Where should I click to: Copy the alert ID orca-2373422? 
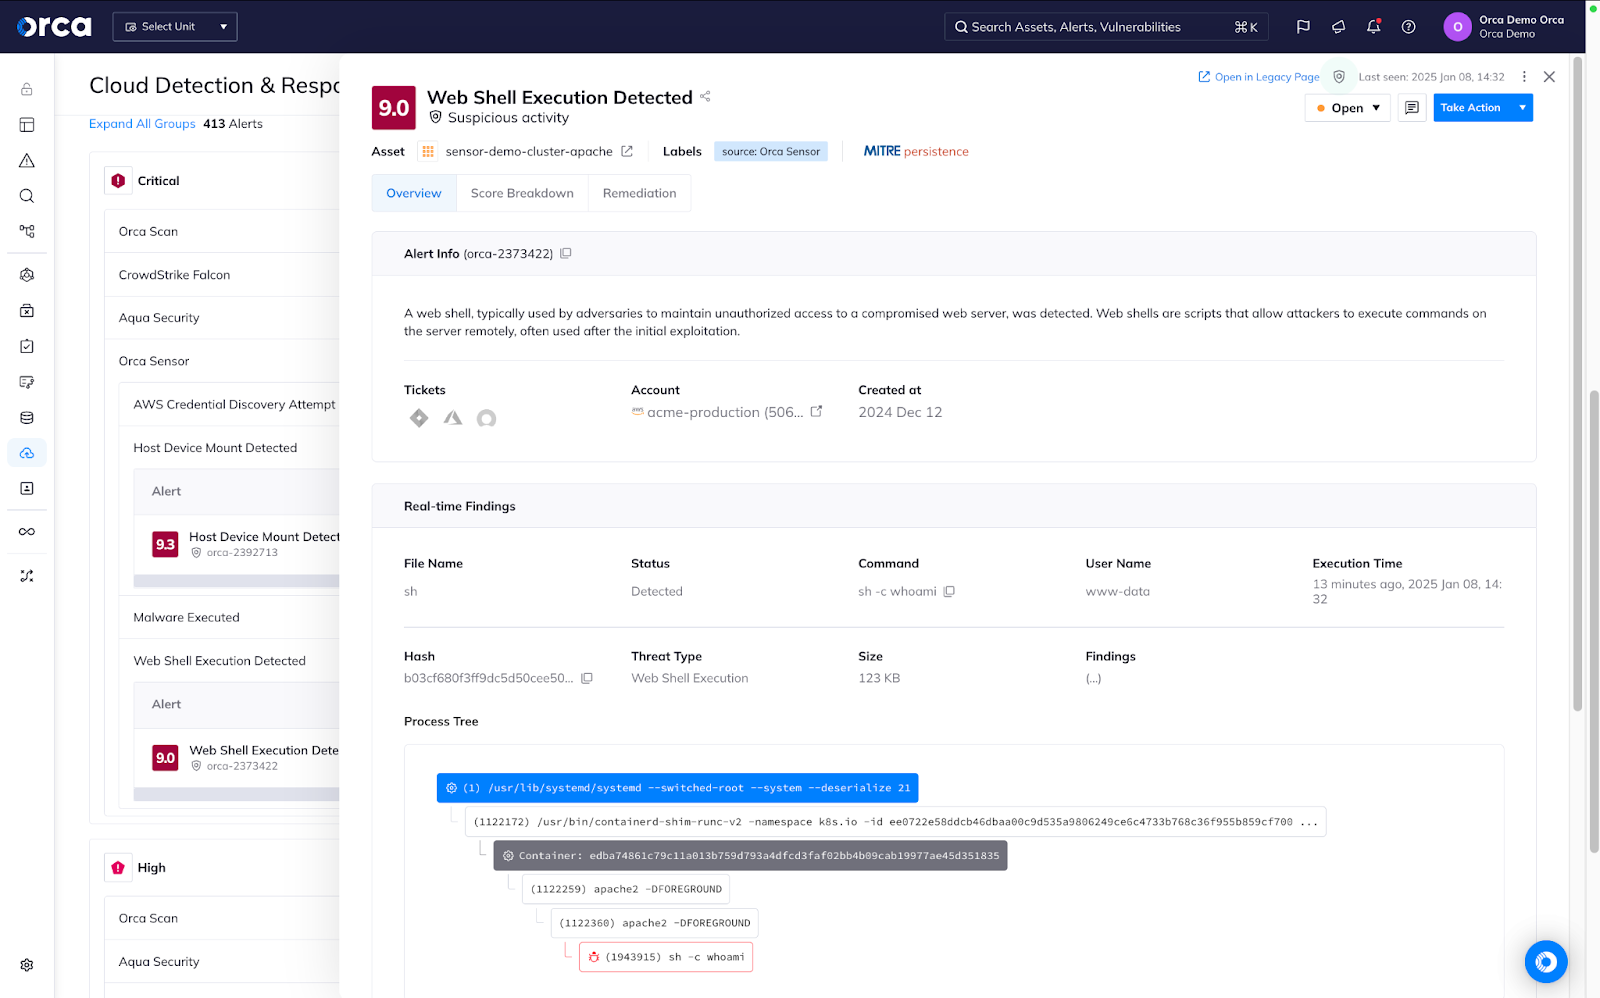(566, 253)
